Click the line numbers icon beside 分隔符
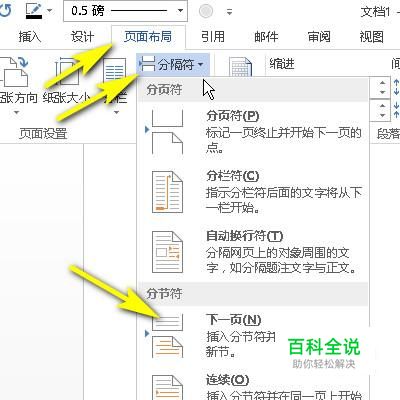 tap(240, 67)
